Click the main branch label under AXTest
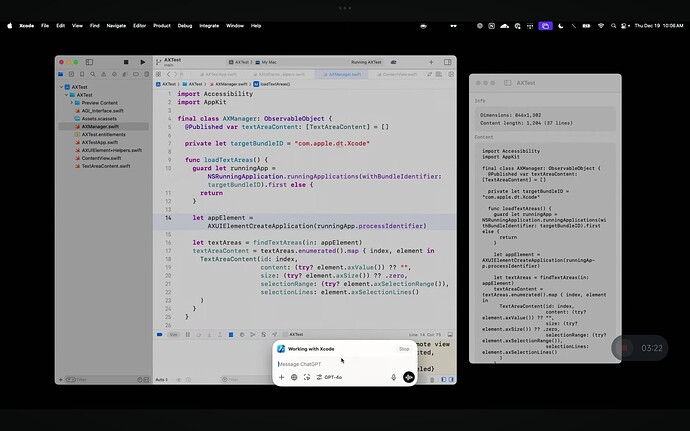The height and width of the screenshot is (431, 690). click(169, 65)
